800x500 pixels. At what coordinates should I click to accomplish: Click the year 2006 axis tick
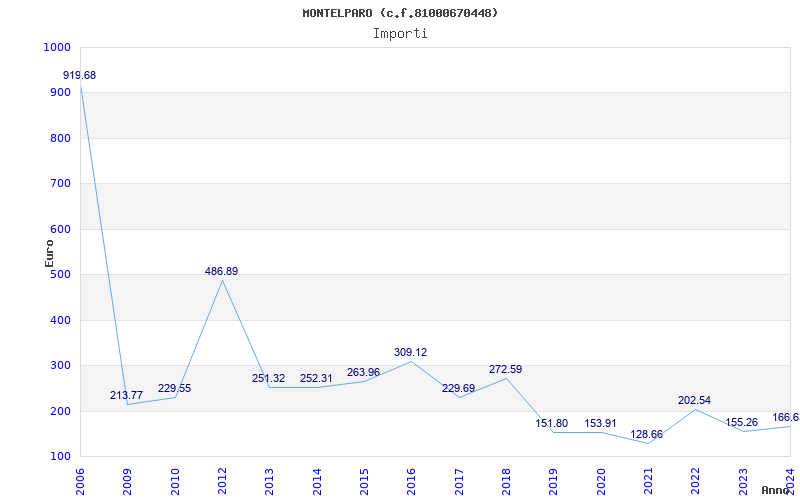80,482
